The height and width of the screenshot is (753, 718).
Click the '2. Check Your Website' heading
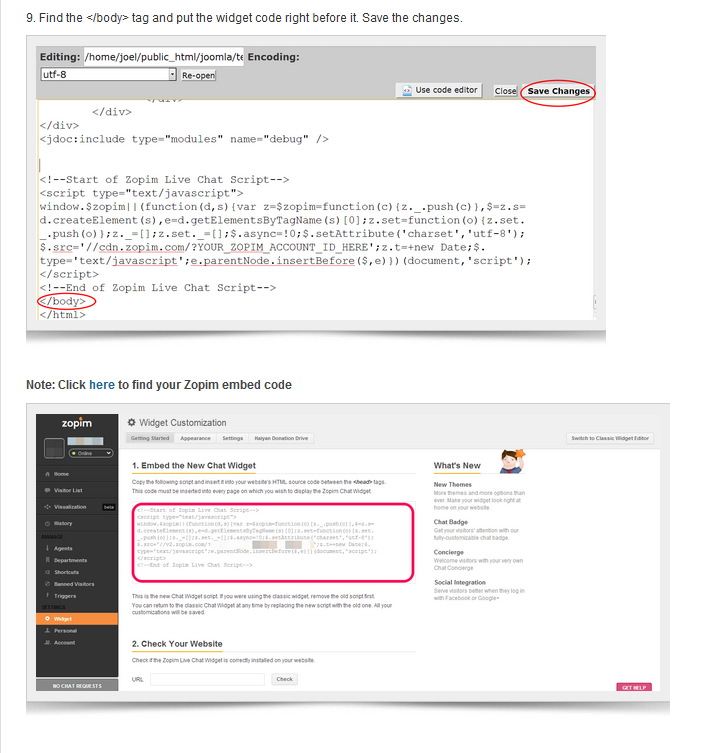pos(177,644)
